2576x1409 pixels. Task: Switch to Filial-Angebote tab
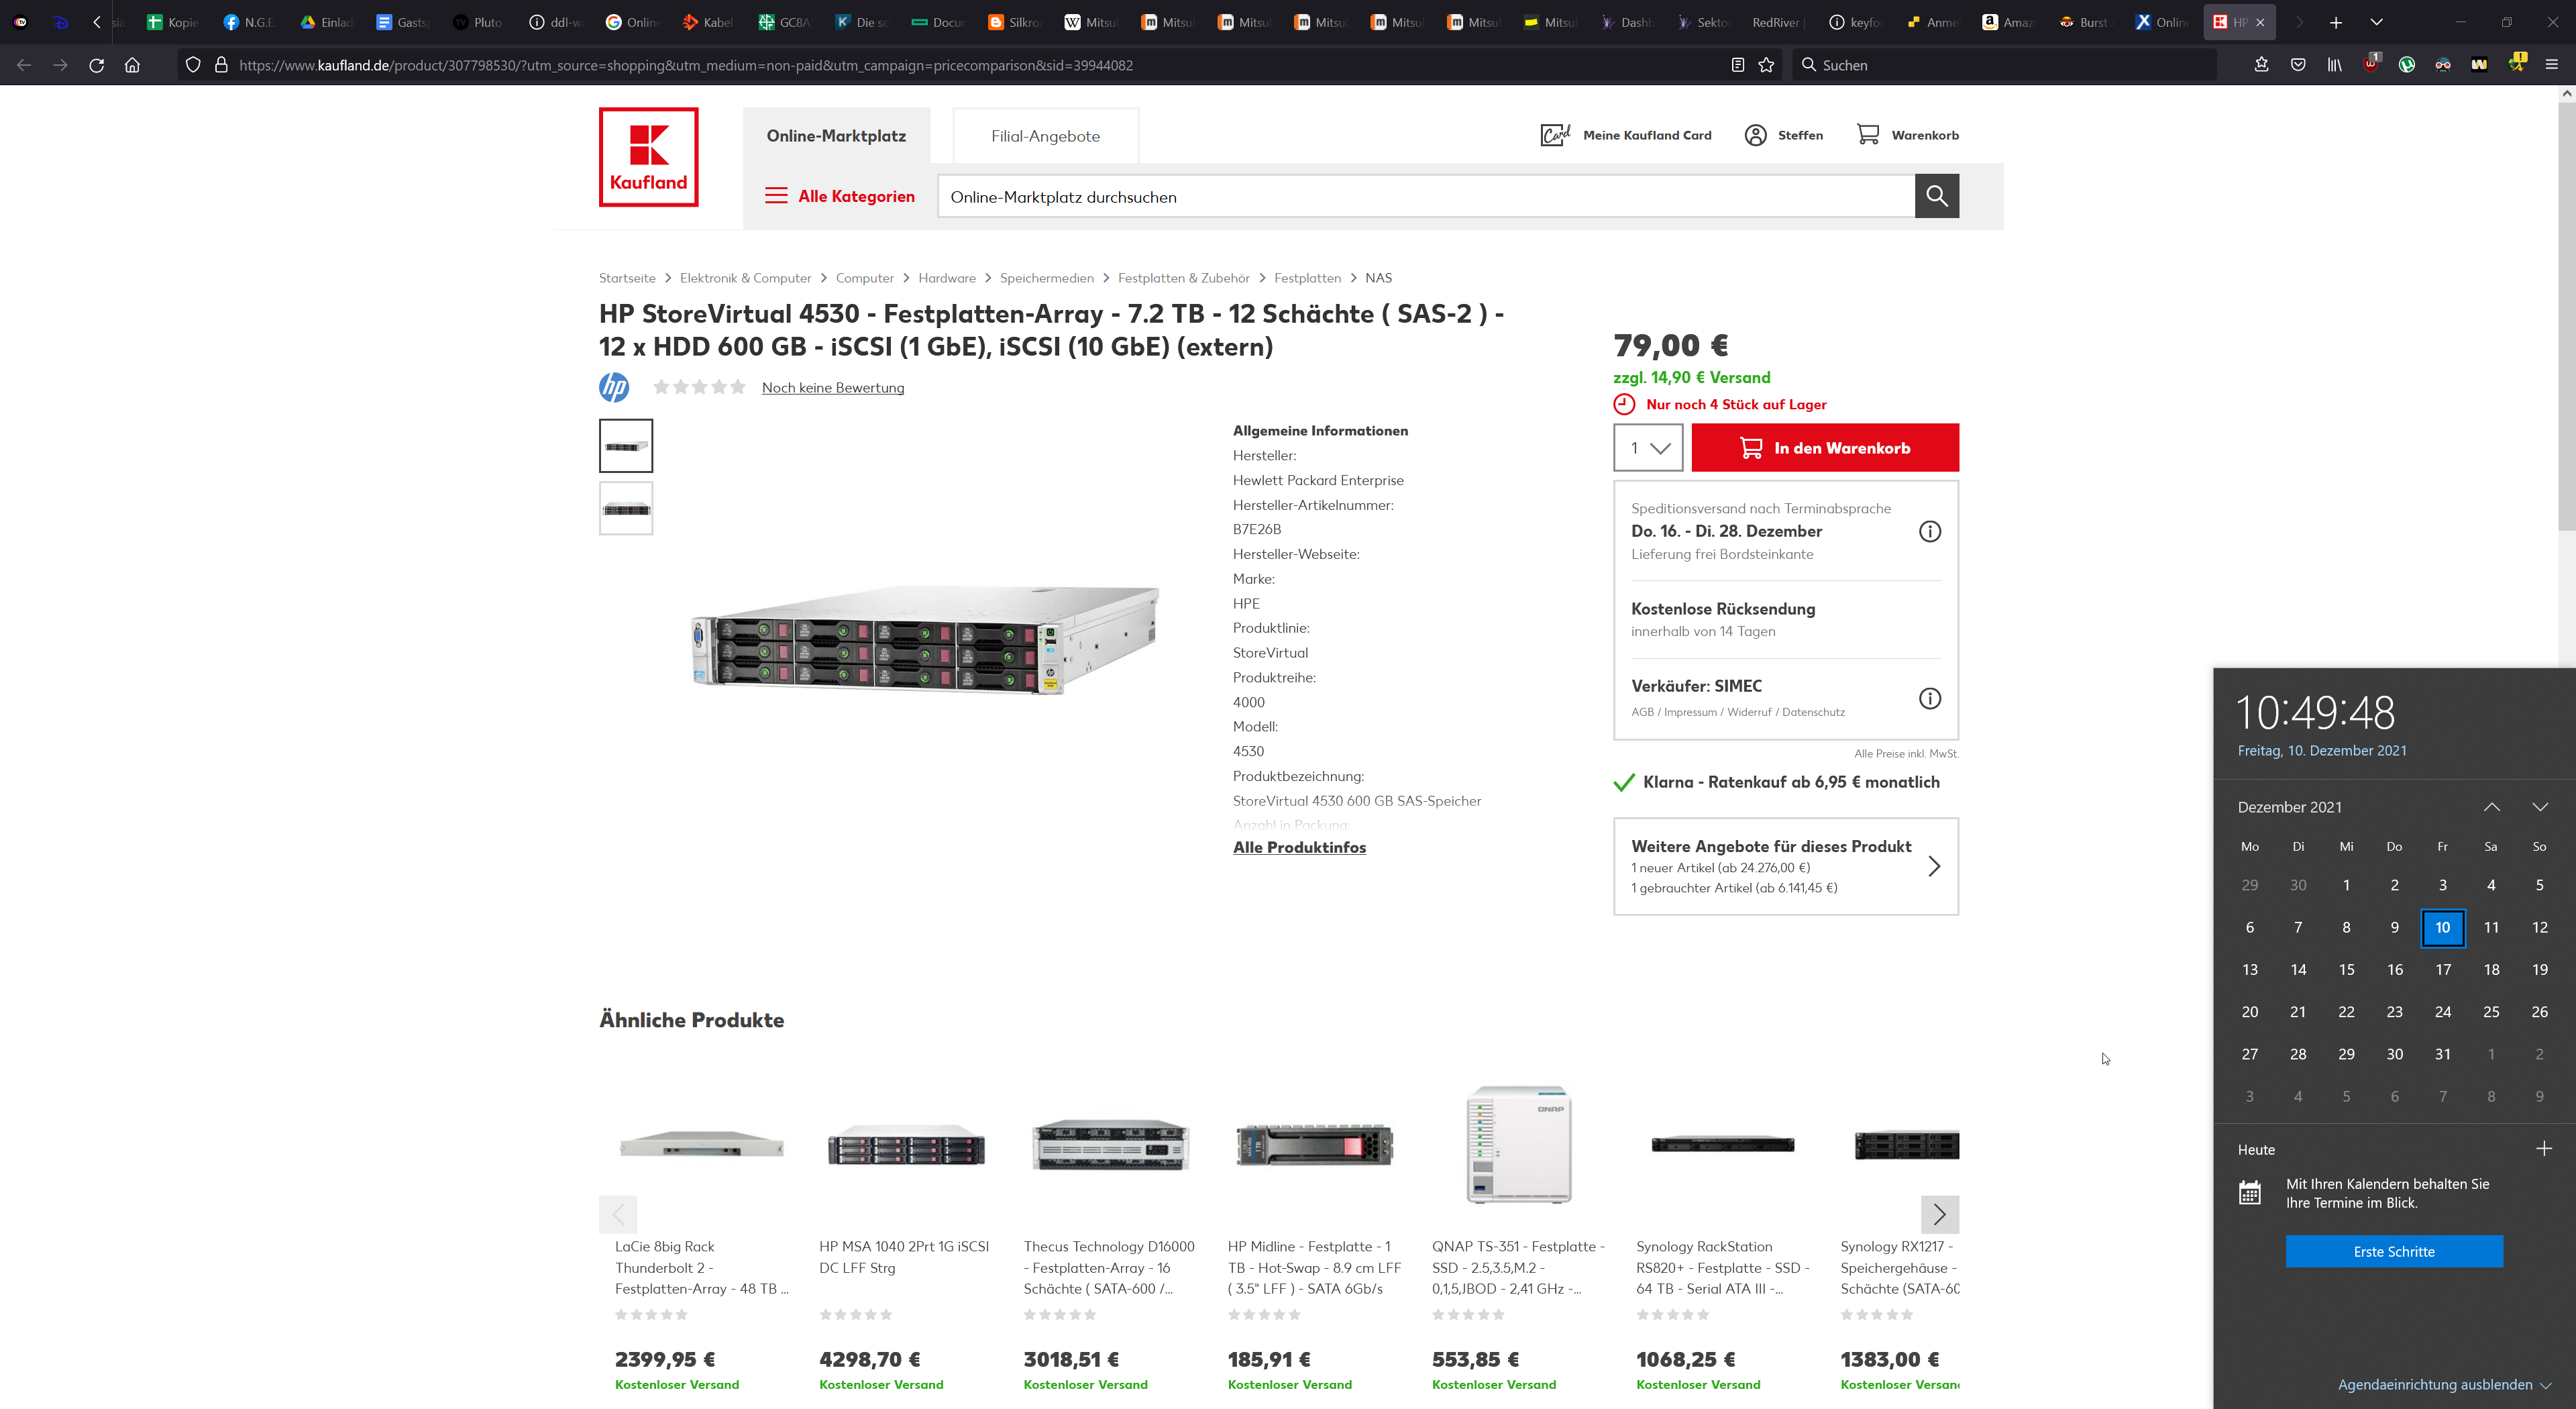[x=1045, y=136]
